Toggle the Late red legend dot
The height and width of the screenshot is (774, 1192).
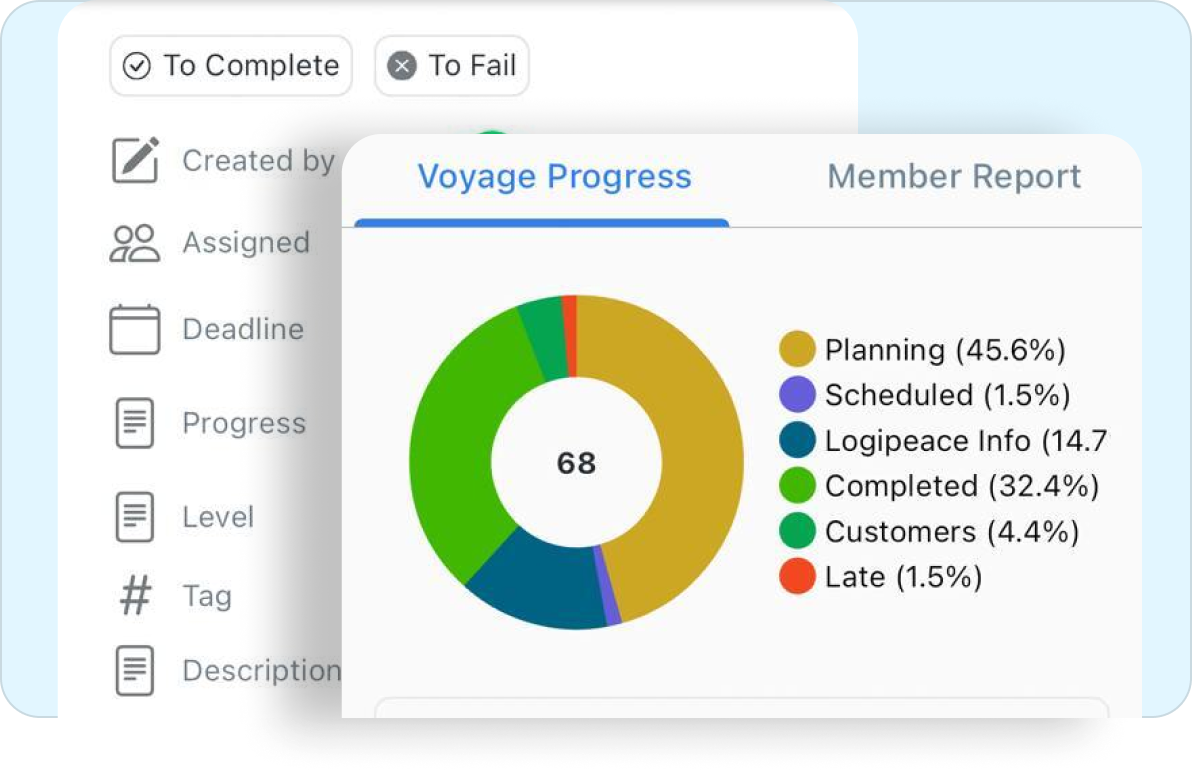pos(797,576)
